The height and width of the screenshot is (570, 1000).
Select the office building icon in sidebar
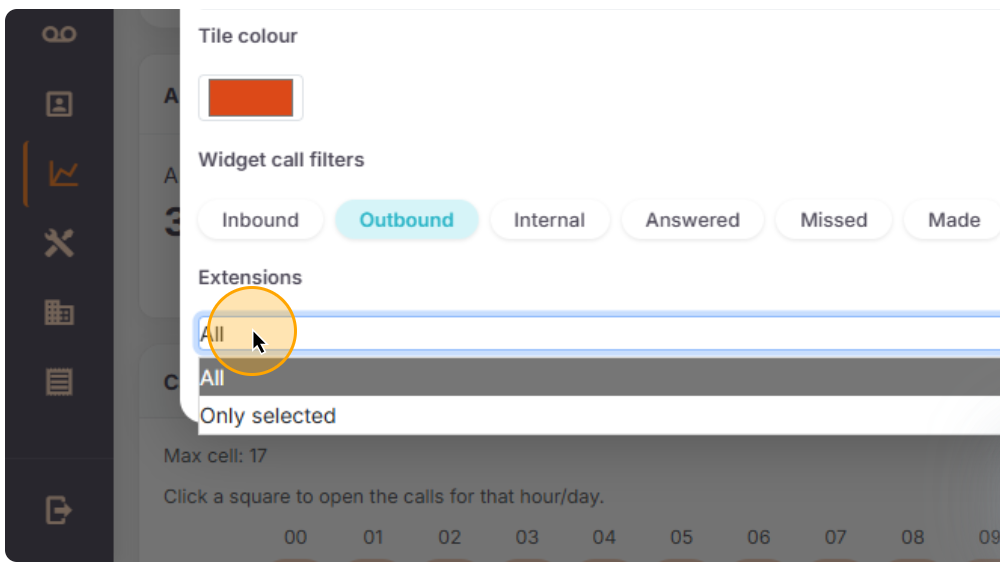tap(59, 312)
